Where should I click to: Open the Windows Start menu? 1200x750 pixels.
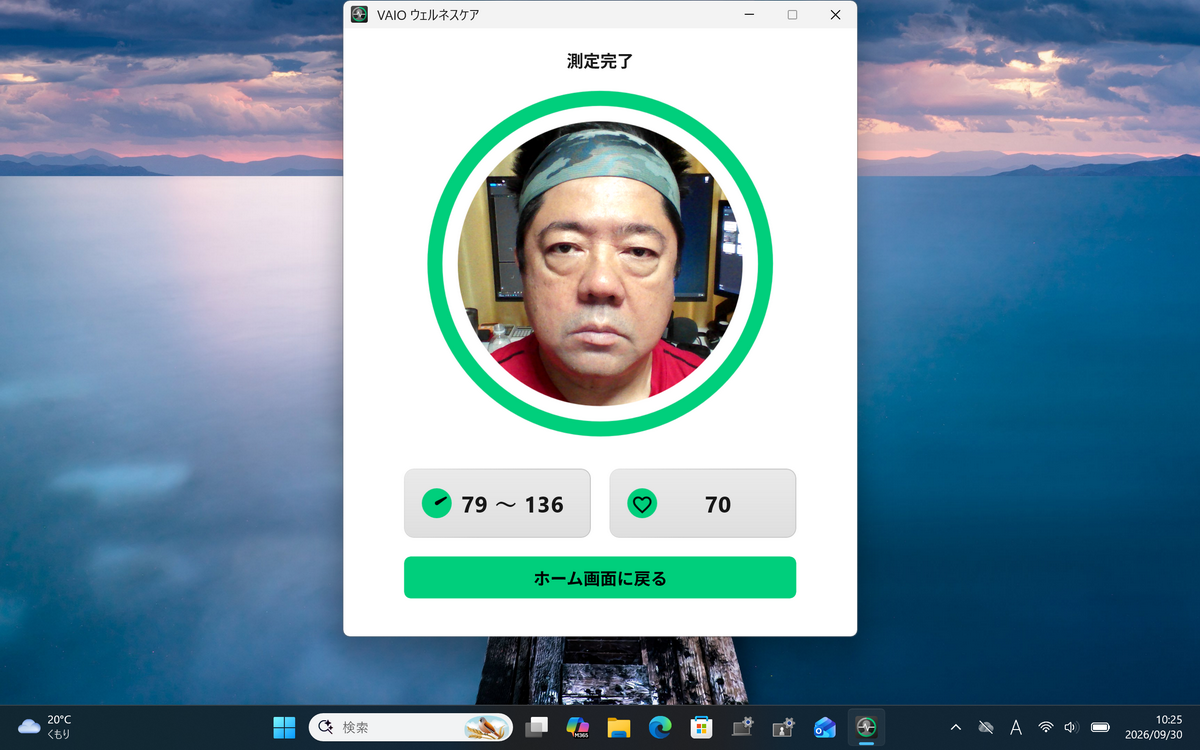pos(284,727)
